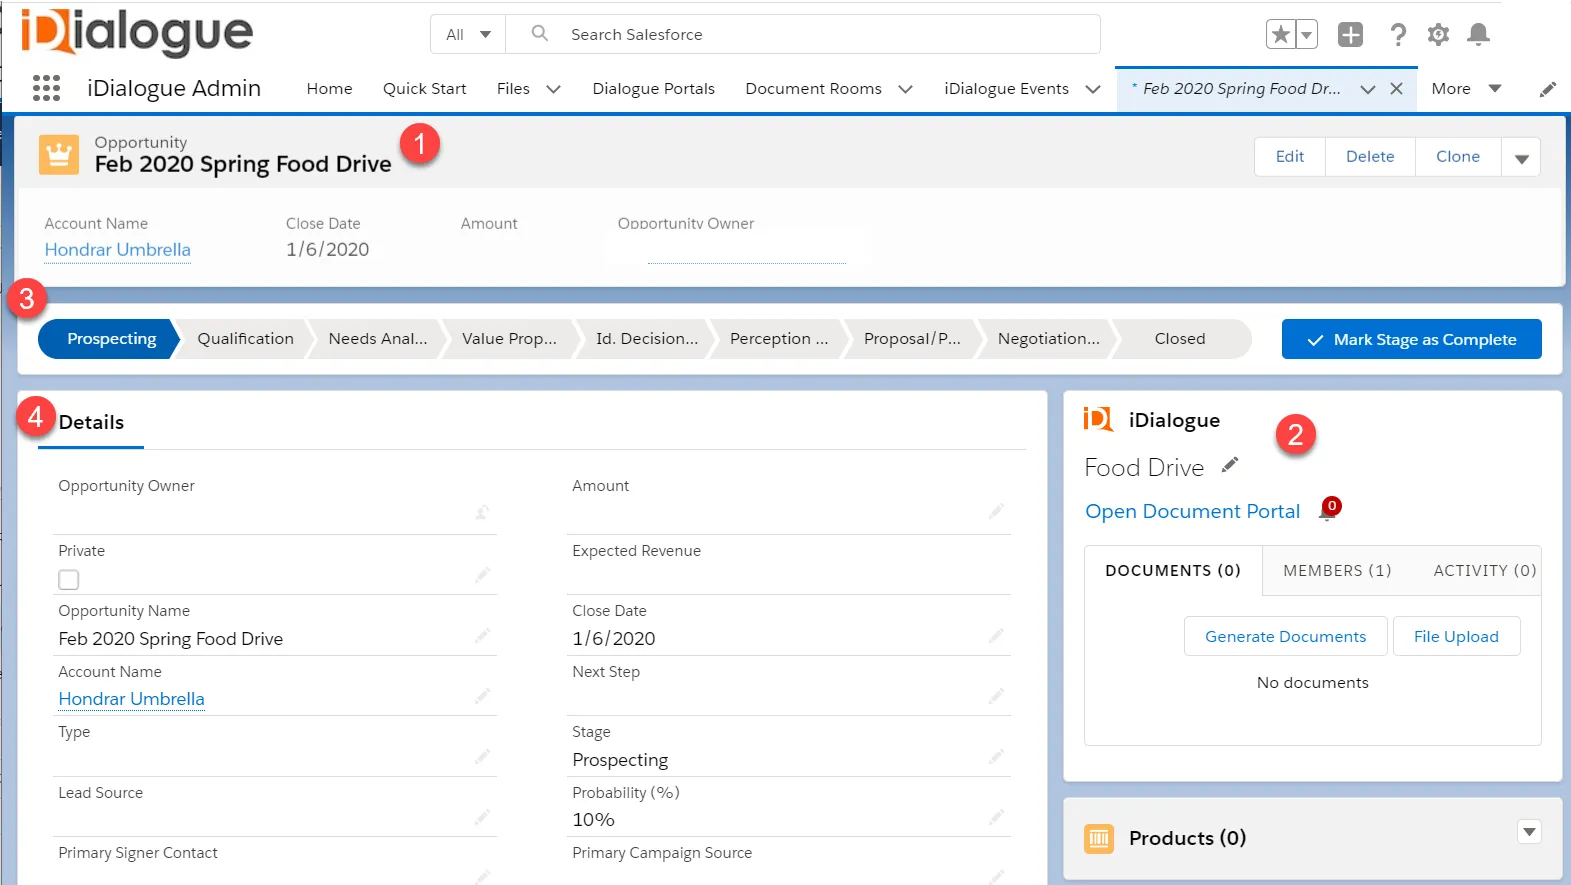Image resolution: width=1571 pixels, height=885 pixels.
Task: Click the Search Salesforce field
Action: 803,34
